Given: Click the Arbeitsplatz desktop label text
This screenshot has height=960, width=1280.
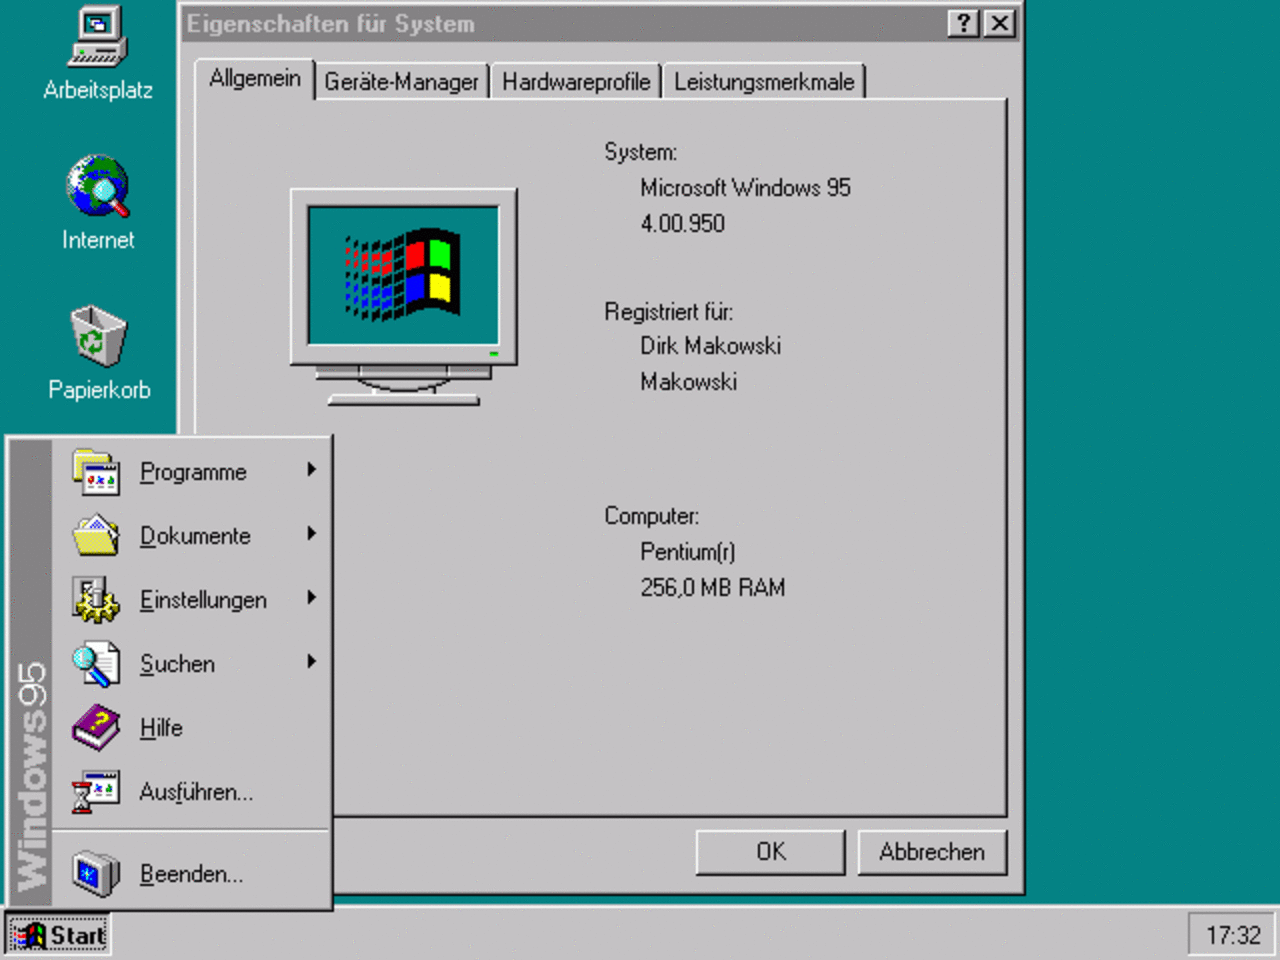Looking at the screenshot, I should pyautogui.click(x=98, y=90).
